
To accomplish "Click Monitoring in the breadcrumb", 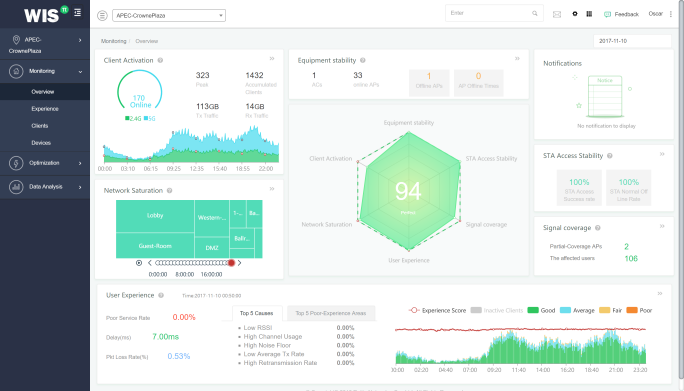I will tap(113, 41).
